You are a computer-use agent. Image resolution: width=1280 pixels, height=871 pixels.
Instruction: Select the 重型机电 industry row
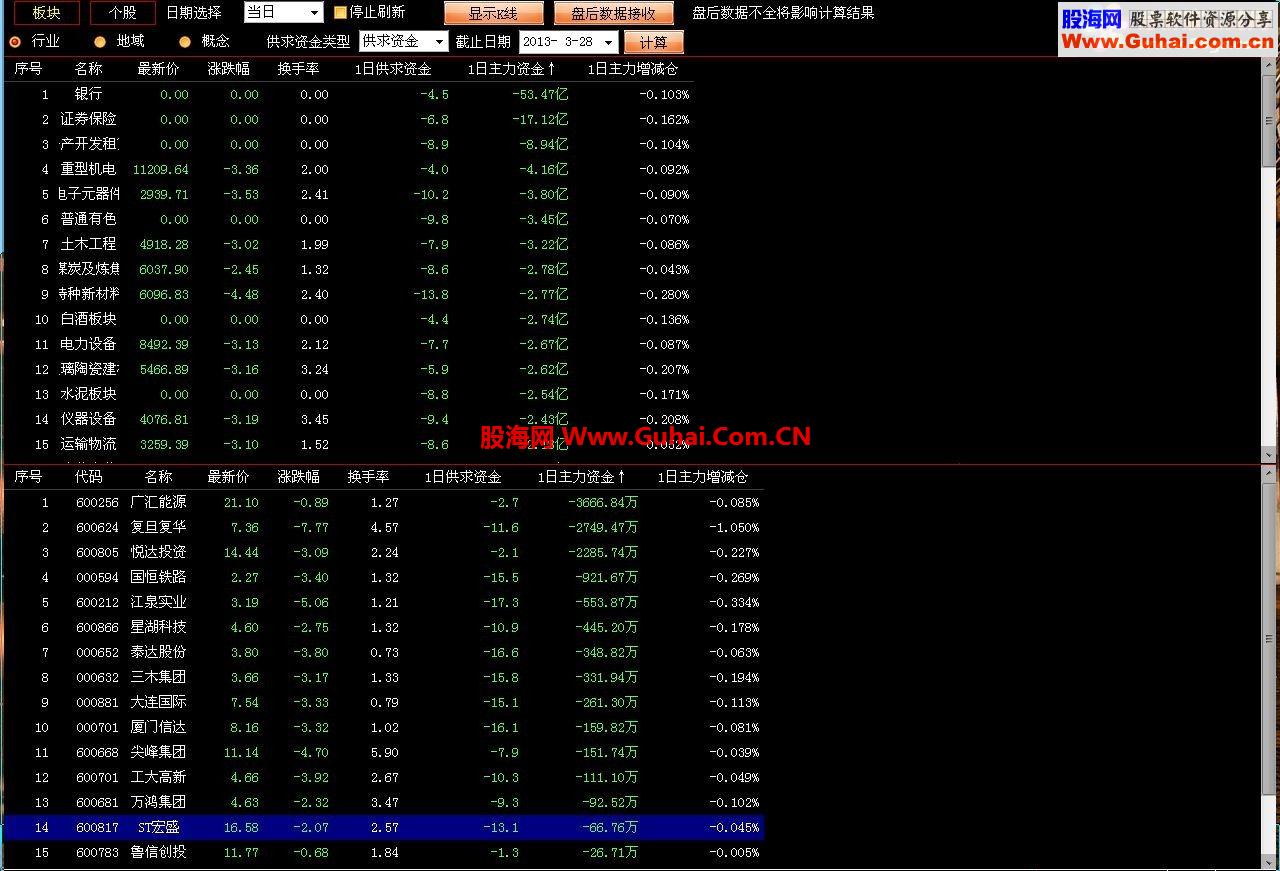348,169
